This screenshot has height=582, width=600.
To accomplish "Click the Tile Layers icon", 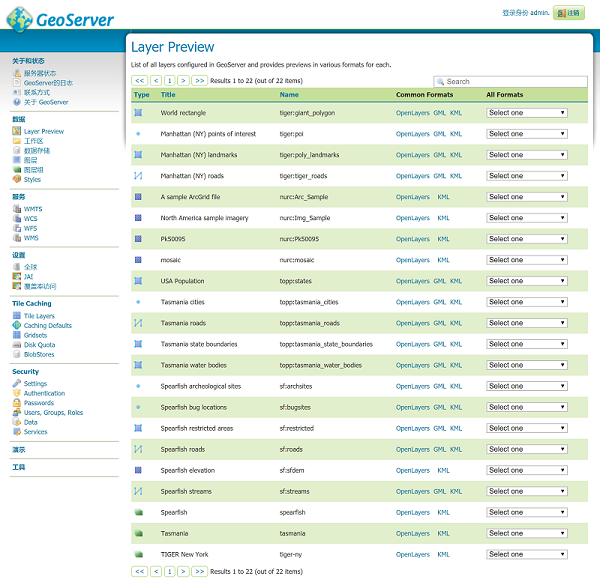I will point(16,316).
